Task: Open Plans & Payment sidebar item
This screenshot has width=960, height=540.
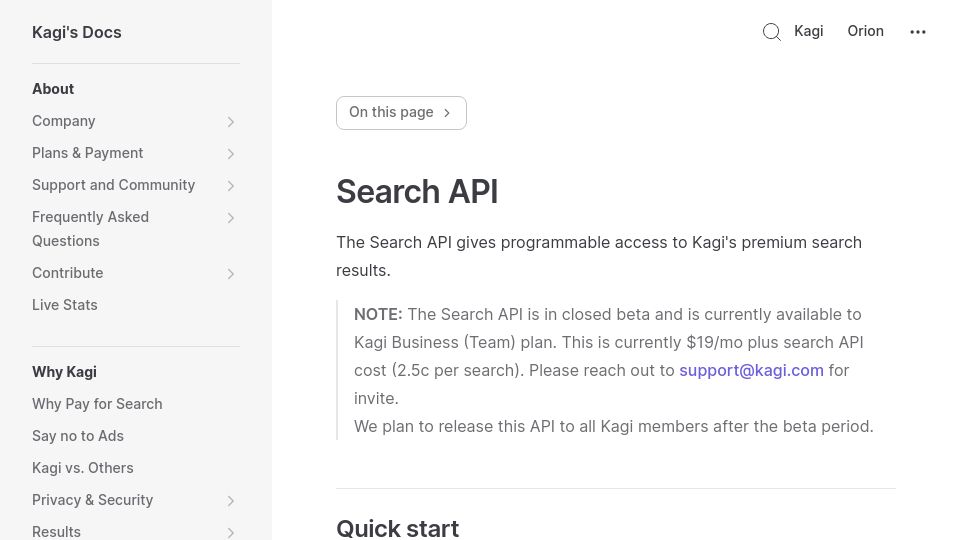Action: click(x=88, y=153)
